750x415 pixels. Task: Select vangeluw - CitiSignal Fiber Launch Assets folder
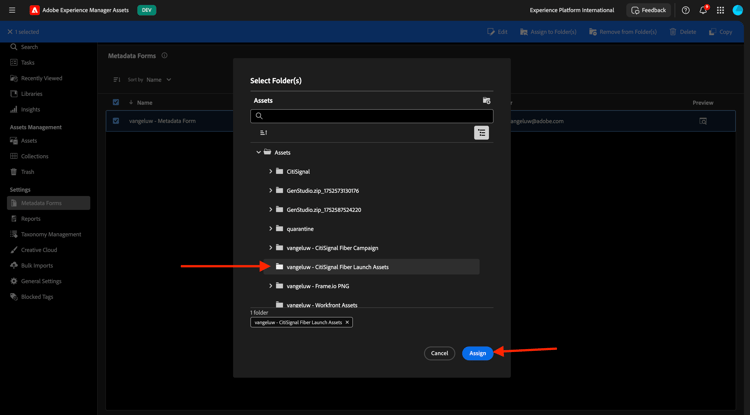(x=371, y=267)
